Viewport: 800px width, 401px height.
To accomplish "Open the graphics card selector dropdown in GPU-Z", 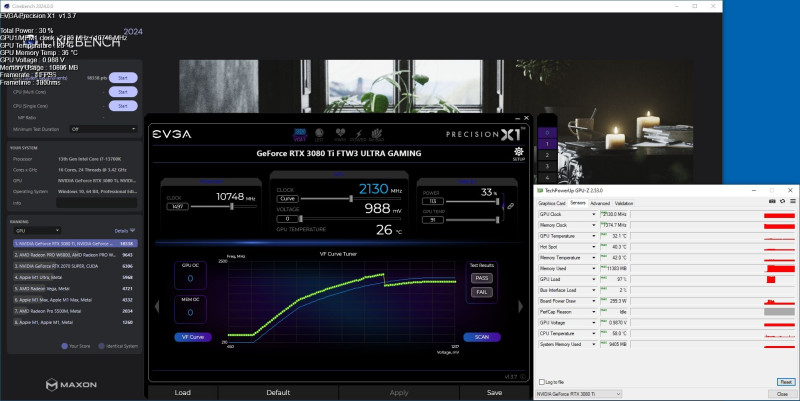I will [x=578, y=394].
